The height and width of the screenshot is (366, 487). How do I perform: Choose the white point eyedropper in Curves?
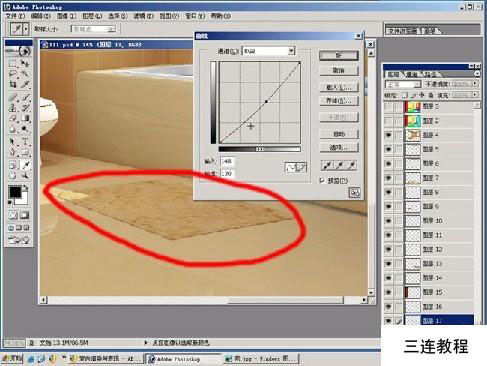tap(351, 165)
